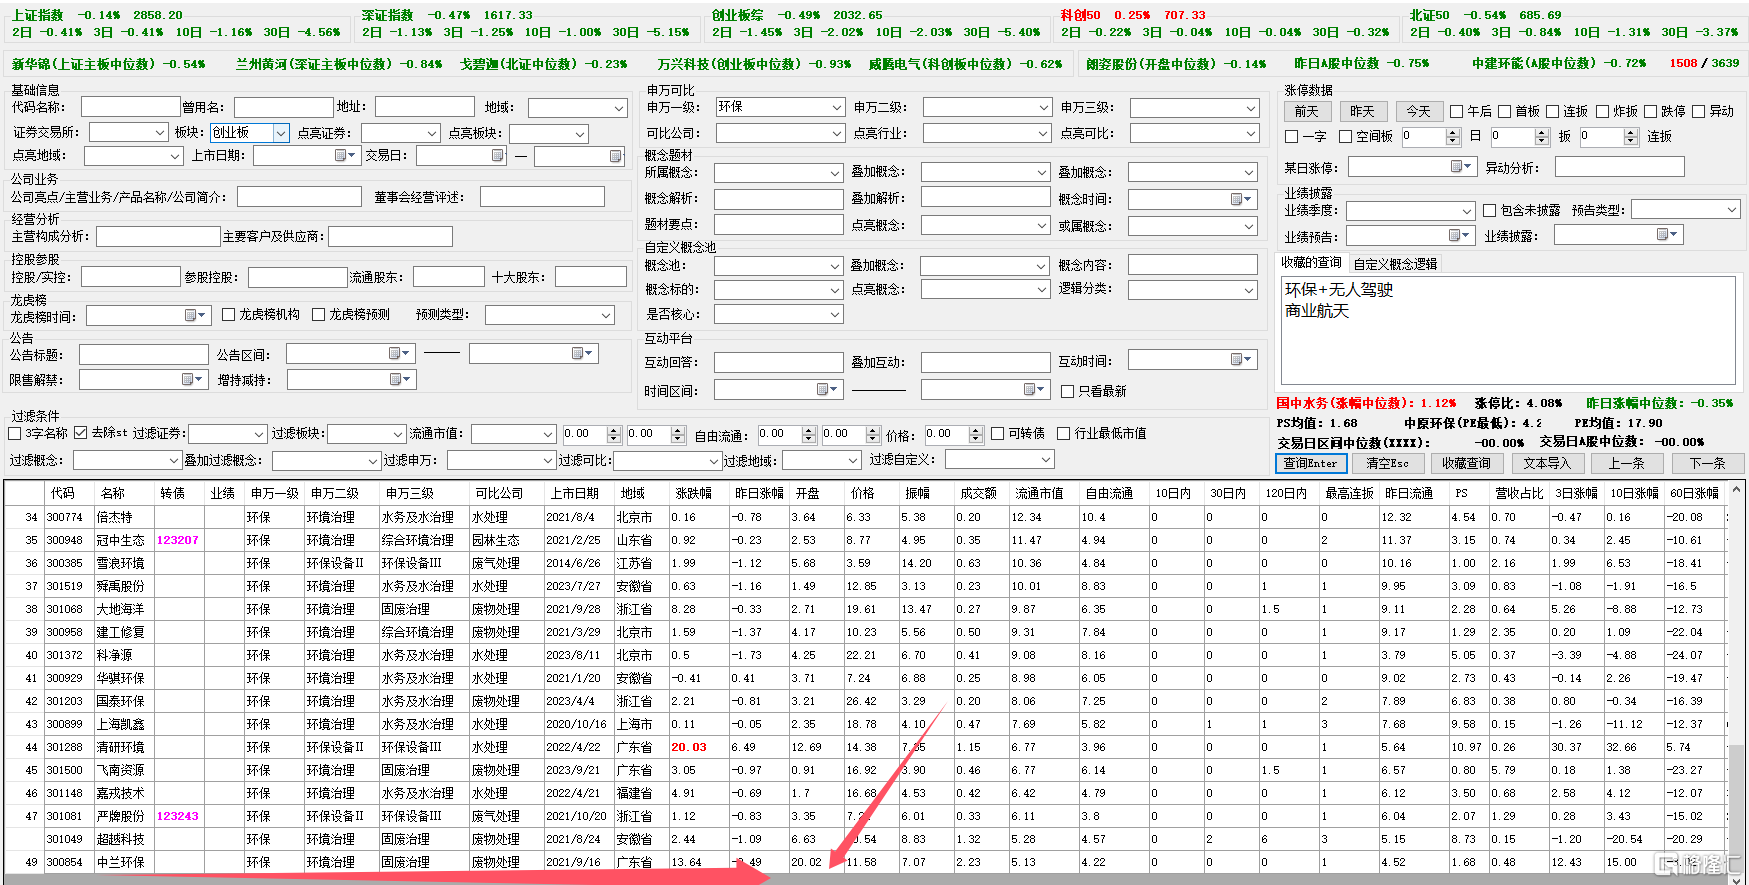The width and height of the screenshot is (1749, 885).
Task: Open the 增持减持 calendar picker
Action: click(x=400, y=379)
